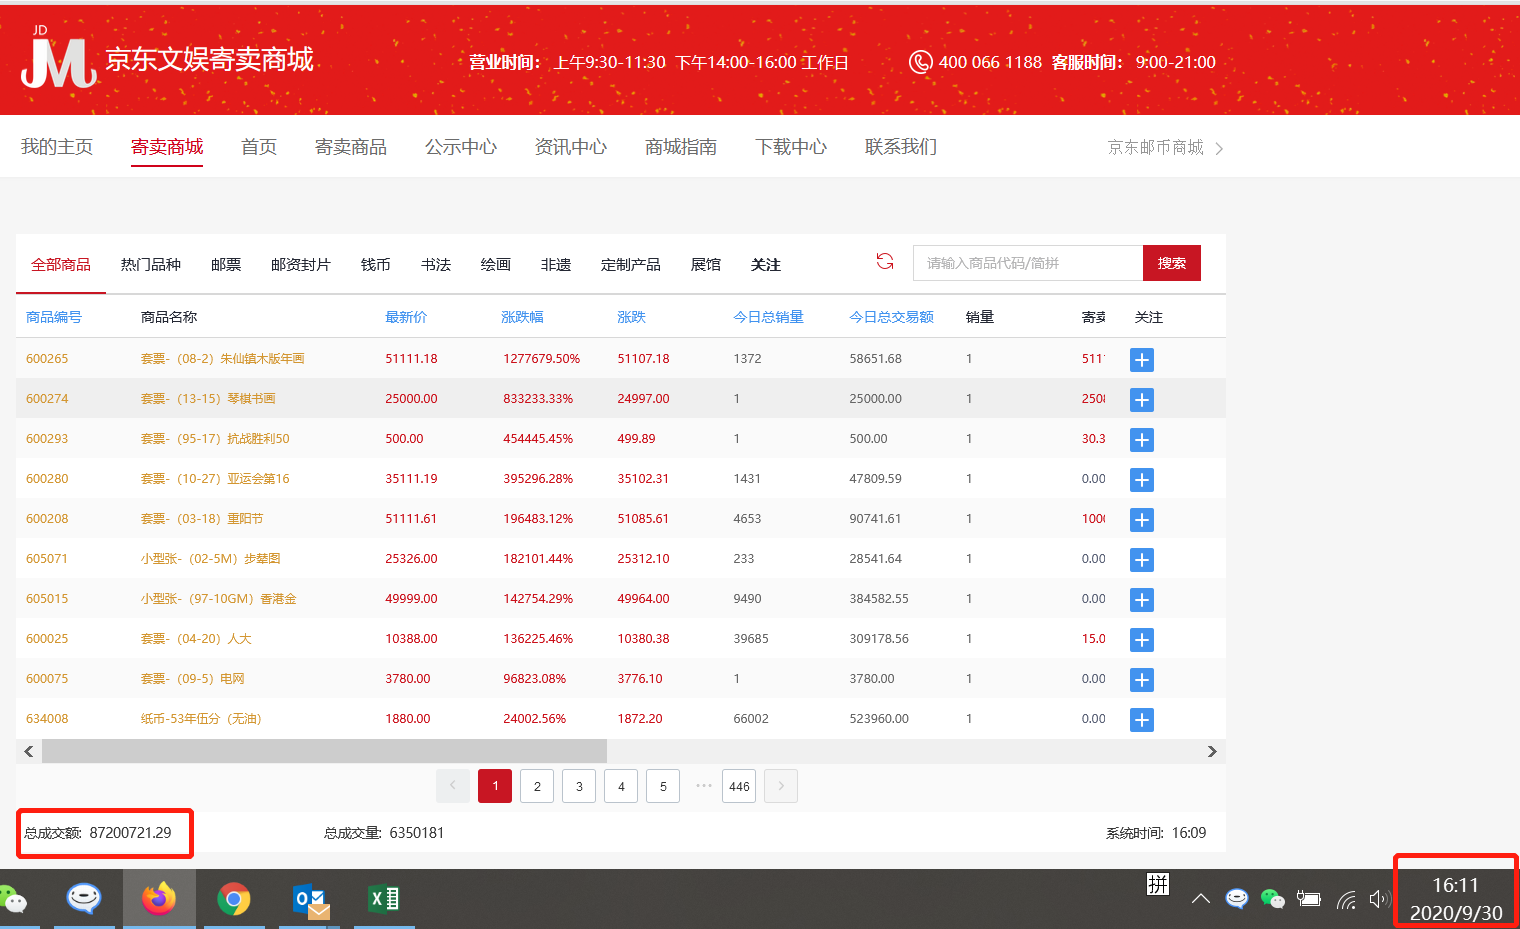Viewport: 1520px width, 929px height.
Task: Click the phone icon next to 400 066 1188
Action: tap(920, 62)
